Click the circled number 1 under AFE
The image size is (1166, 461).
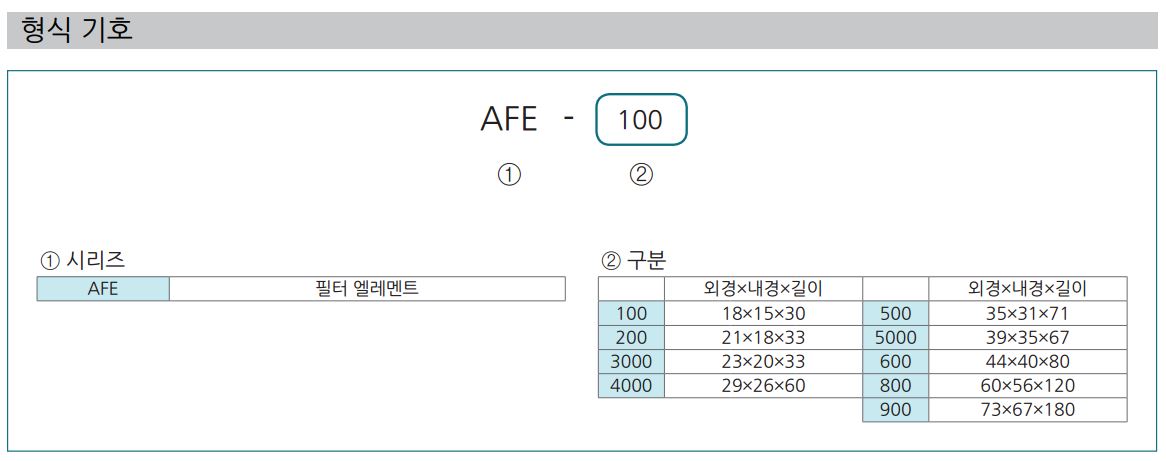[x=509, y=175]
